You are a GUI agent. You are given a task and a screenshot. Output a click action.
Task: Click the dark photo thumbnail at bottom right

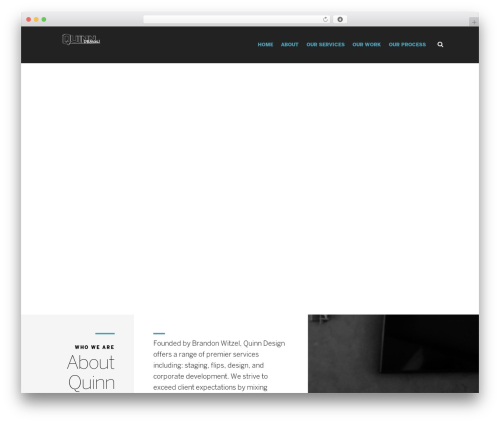coord(393,353)
